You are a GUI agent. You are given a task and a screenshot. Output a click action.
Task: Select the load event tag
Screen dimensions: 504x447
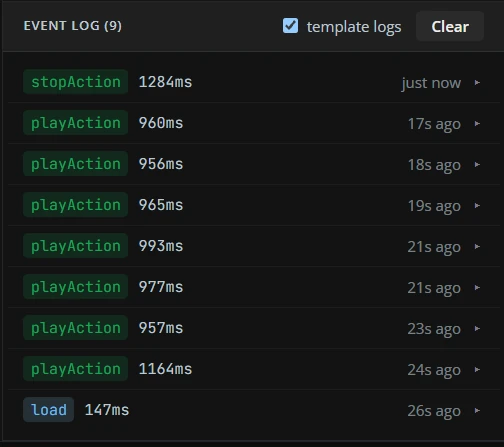pos(49,410)
